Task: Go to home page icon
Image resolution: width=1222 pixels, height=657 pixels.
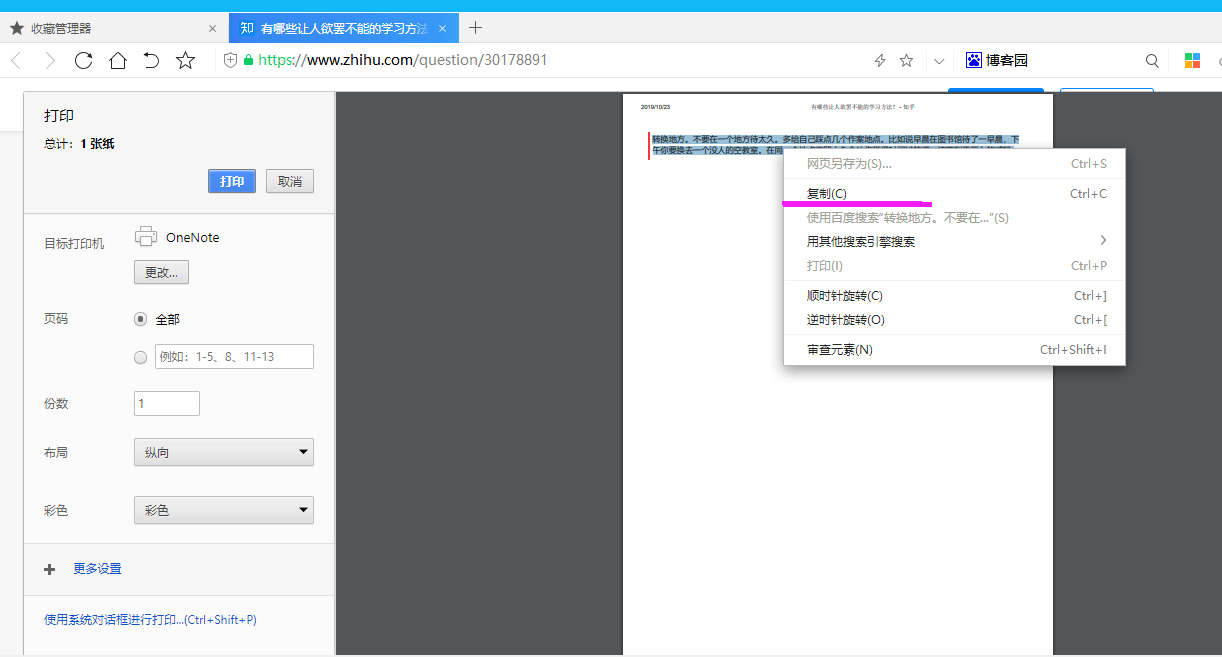Action: (118, 61)
